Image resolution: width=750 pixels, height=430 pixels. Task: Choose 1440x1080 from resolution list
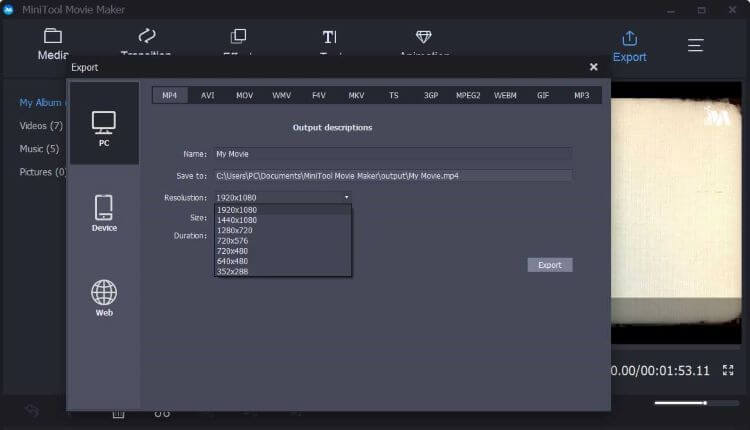pos(283,220)
